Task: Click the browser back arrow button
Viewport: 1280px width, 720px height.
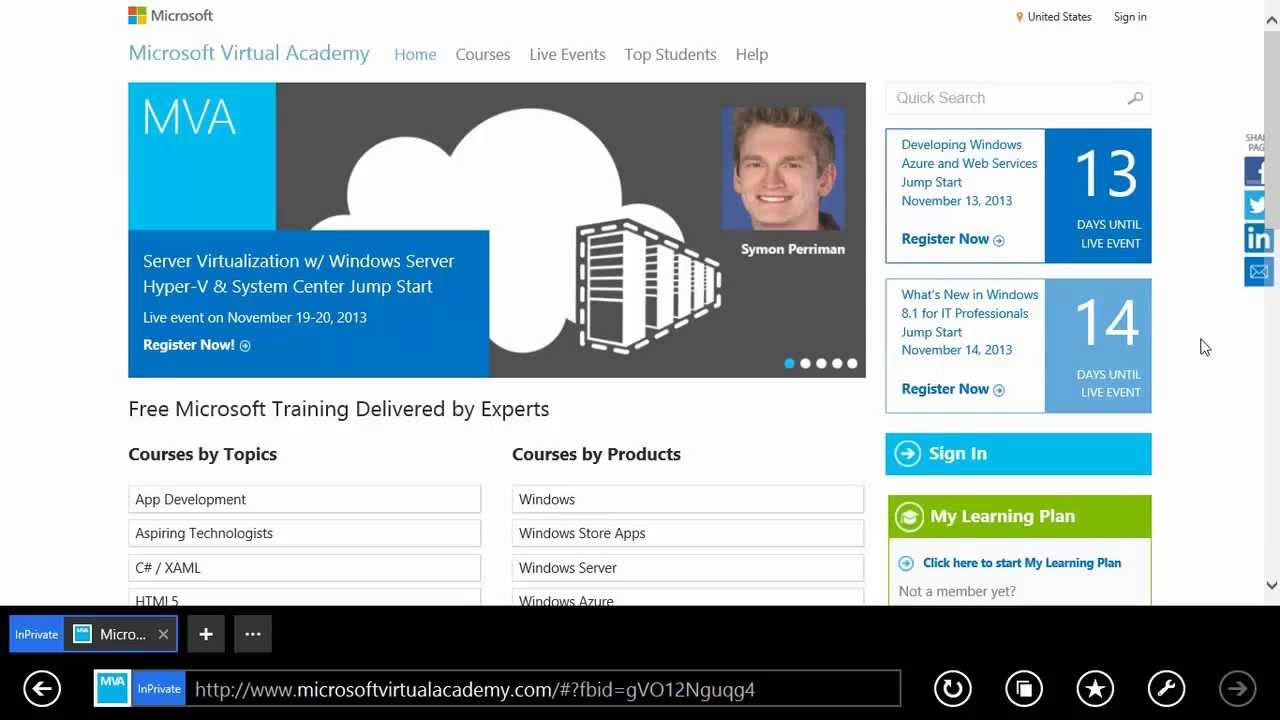Action: (x=42, y=688)
